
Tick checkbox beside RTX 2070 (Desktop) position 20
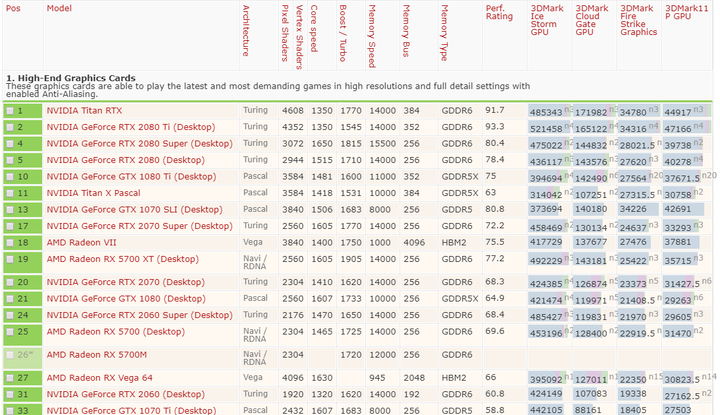point(10,282)
